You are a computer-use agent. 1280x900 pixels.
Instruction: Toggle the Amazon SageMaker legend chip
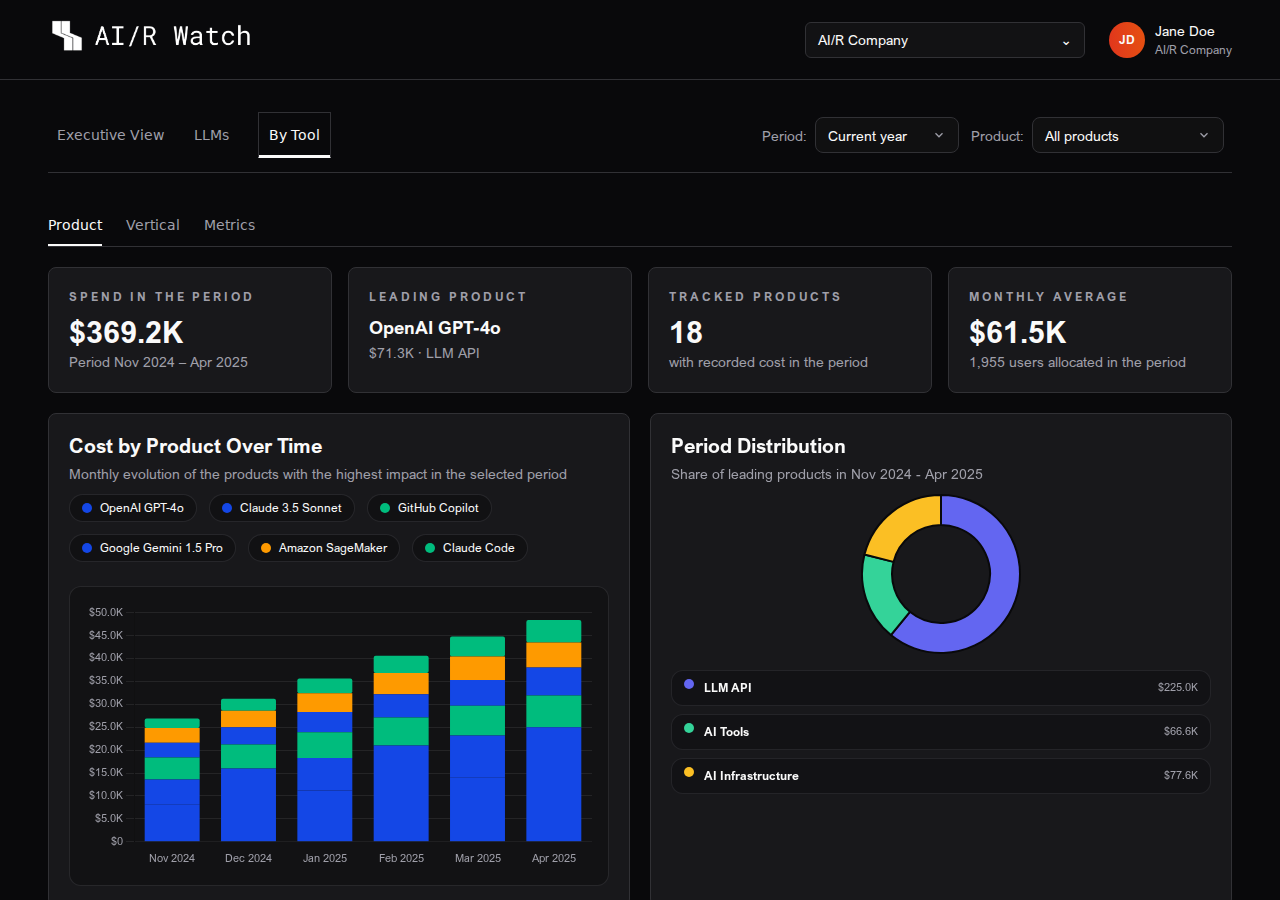[x=324, y=548]
